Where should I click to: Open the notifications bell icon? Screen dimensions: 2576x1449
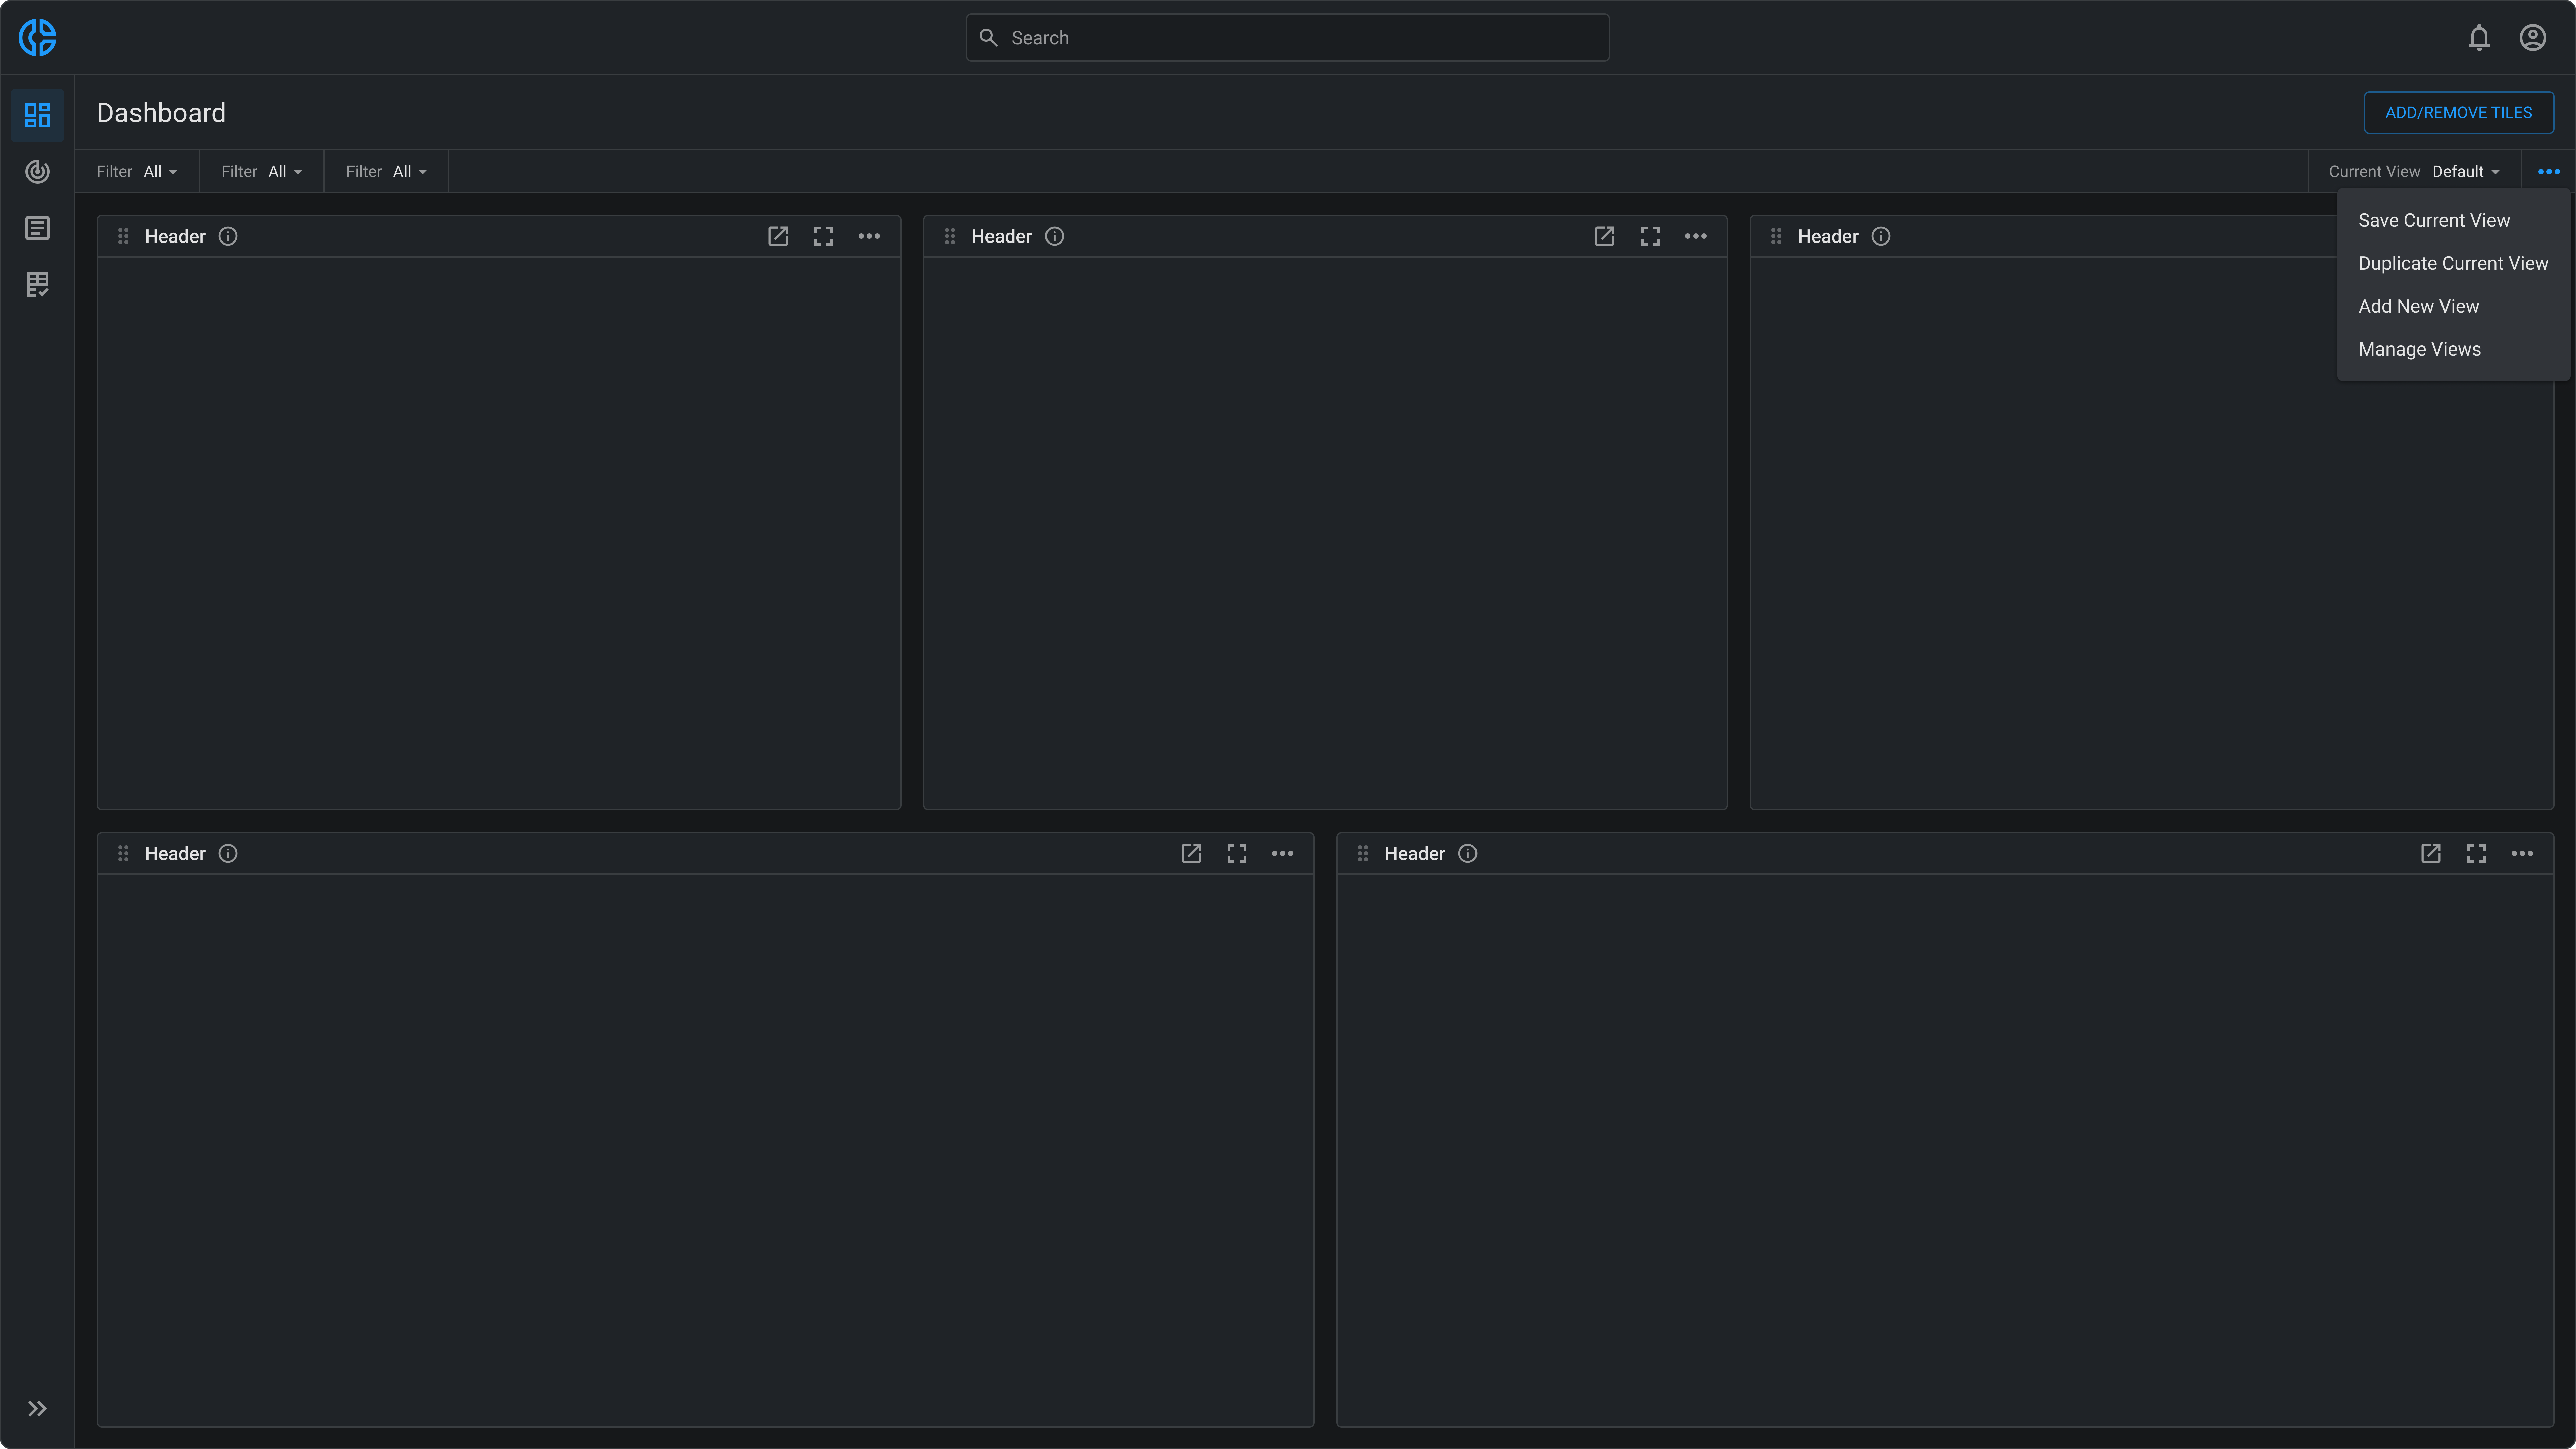coord(2478,38)
